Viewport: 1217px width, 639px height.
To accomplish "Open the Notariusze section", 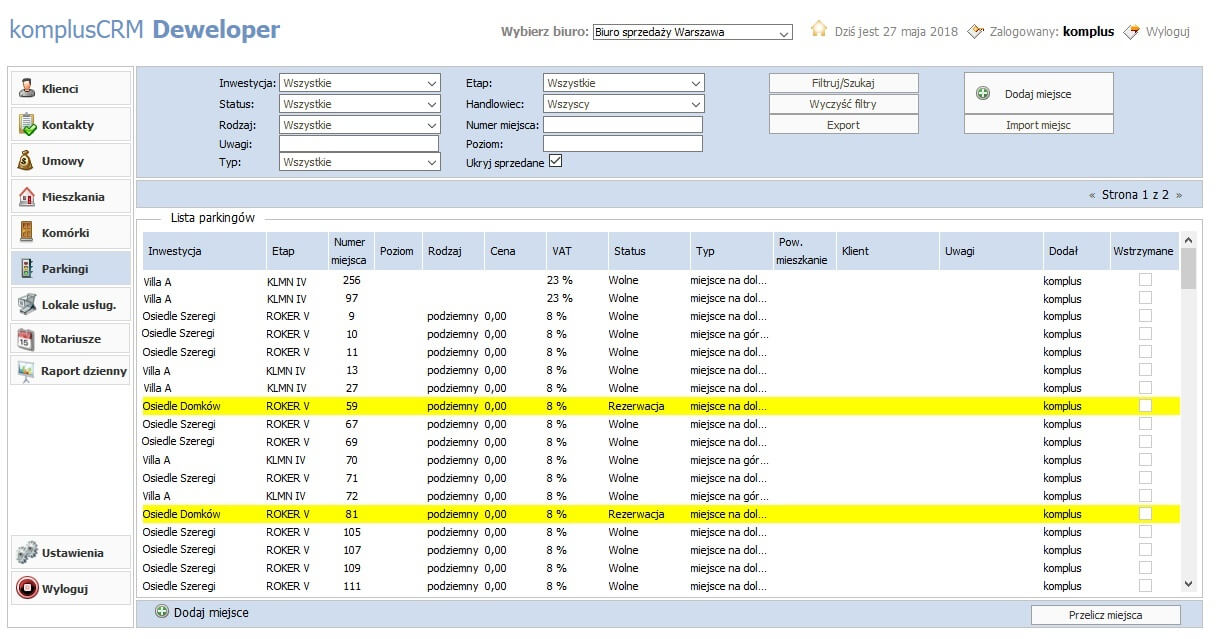I will pyautogui.click(x=71, y=339).
